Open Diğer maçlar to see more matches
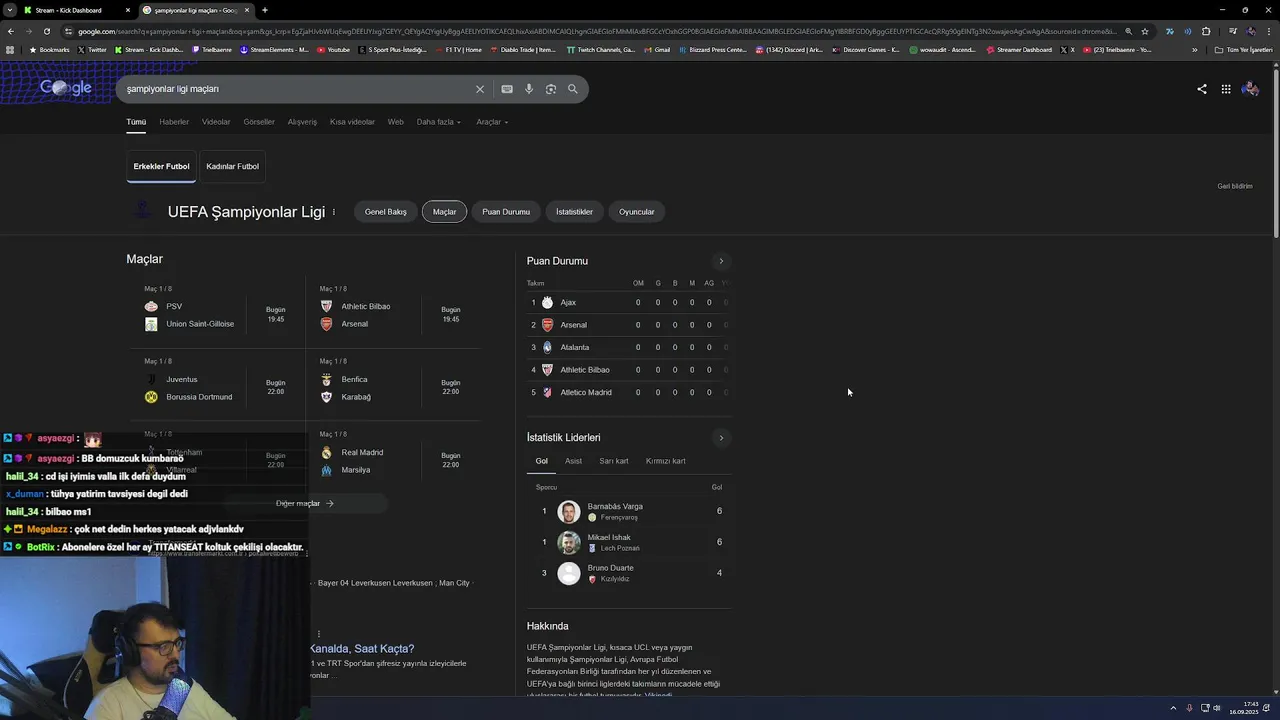The width and height of the screenshot is (1280, 720). pyautogui.click(x=304, y=503)
